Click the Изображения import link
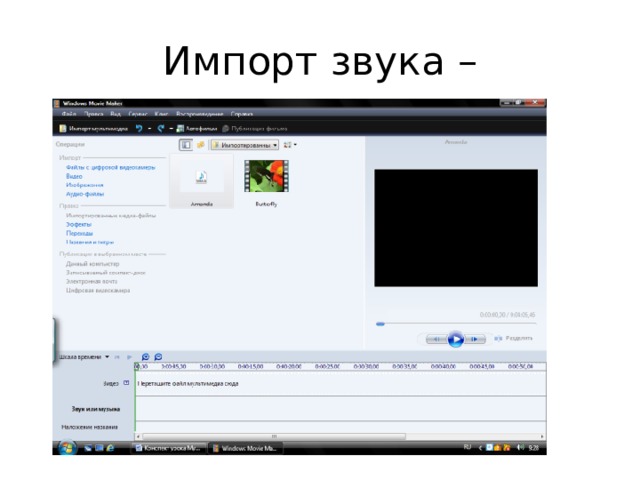 tap(84, 185)
